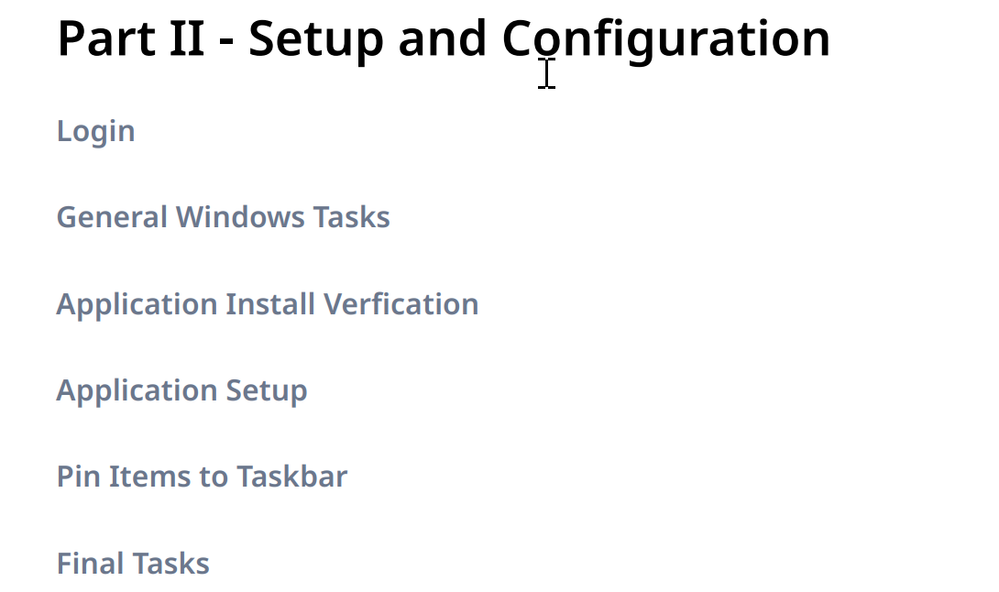Click the word Install in third link
999x592 pixels.
[x=270, y=304]
